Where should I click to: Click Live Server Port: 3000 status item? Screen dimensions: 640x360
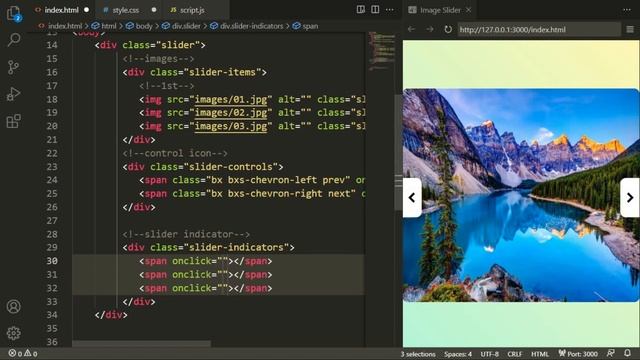click(x=578, y=354)
